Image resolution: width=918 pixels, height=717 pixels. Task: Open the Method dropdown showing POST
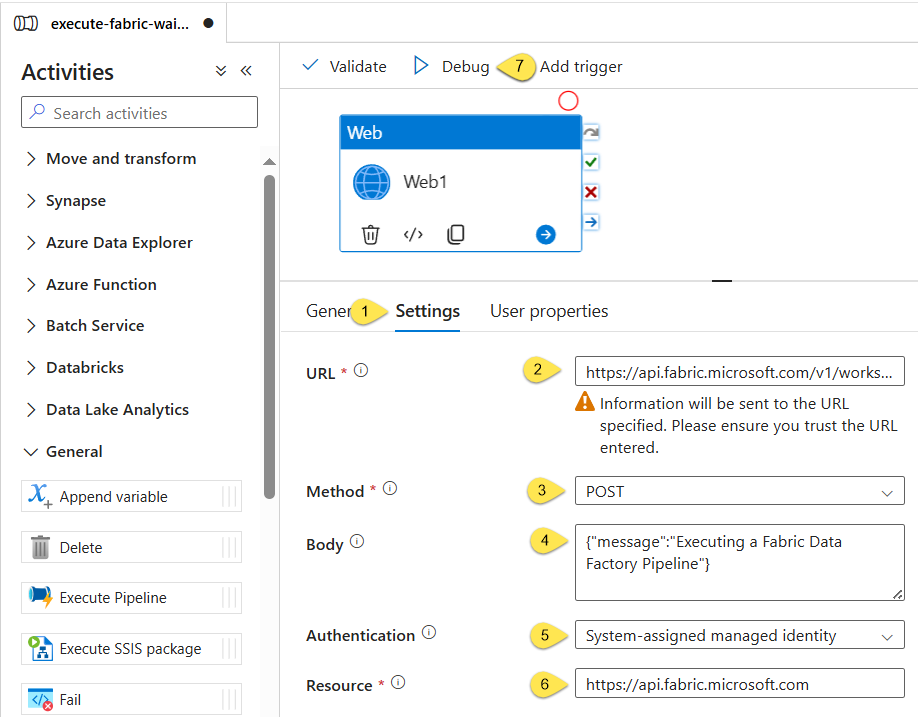739,491
